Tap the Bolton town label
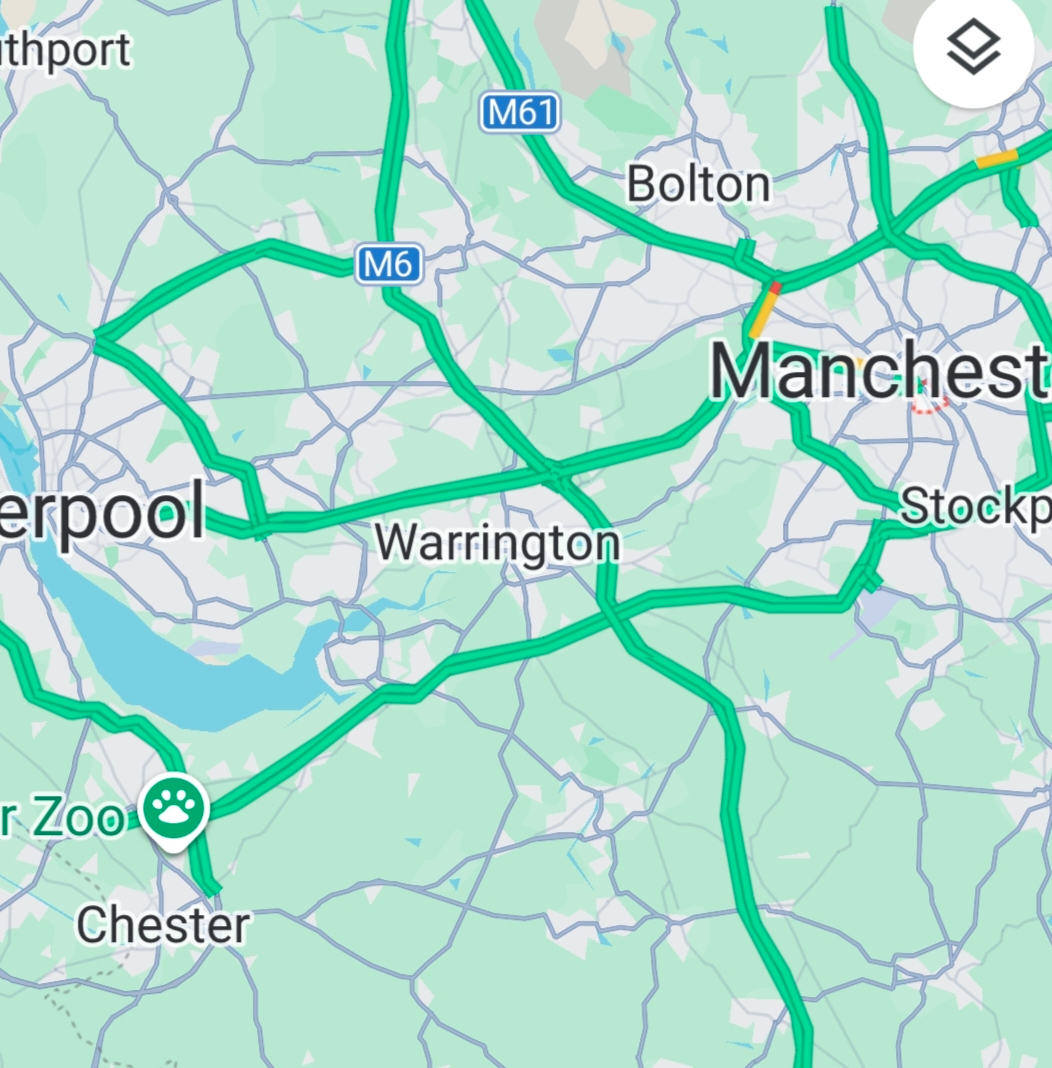This screenshot has height=1068, width=1052. [698, 184]
